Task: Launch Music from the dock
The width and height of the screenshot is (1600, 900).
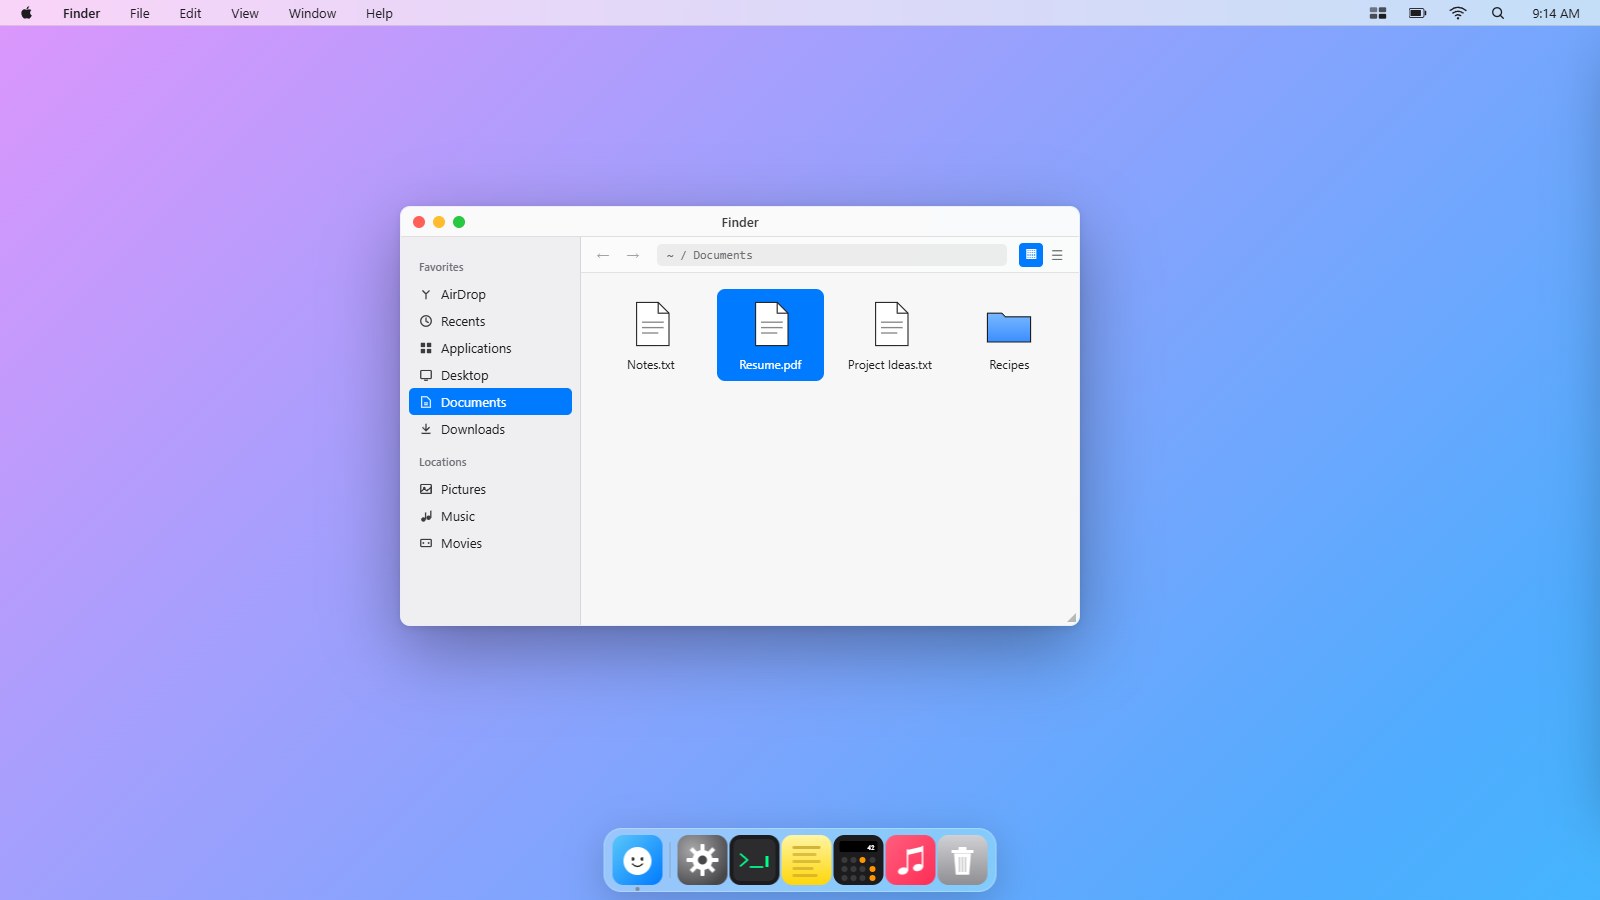Action: (x=911, y=860)
